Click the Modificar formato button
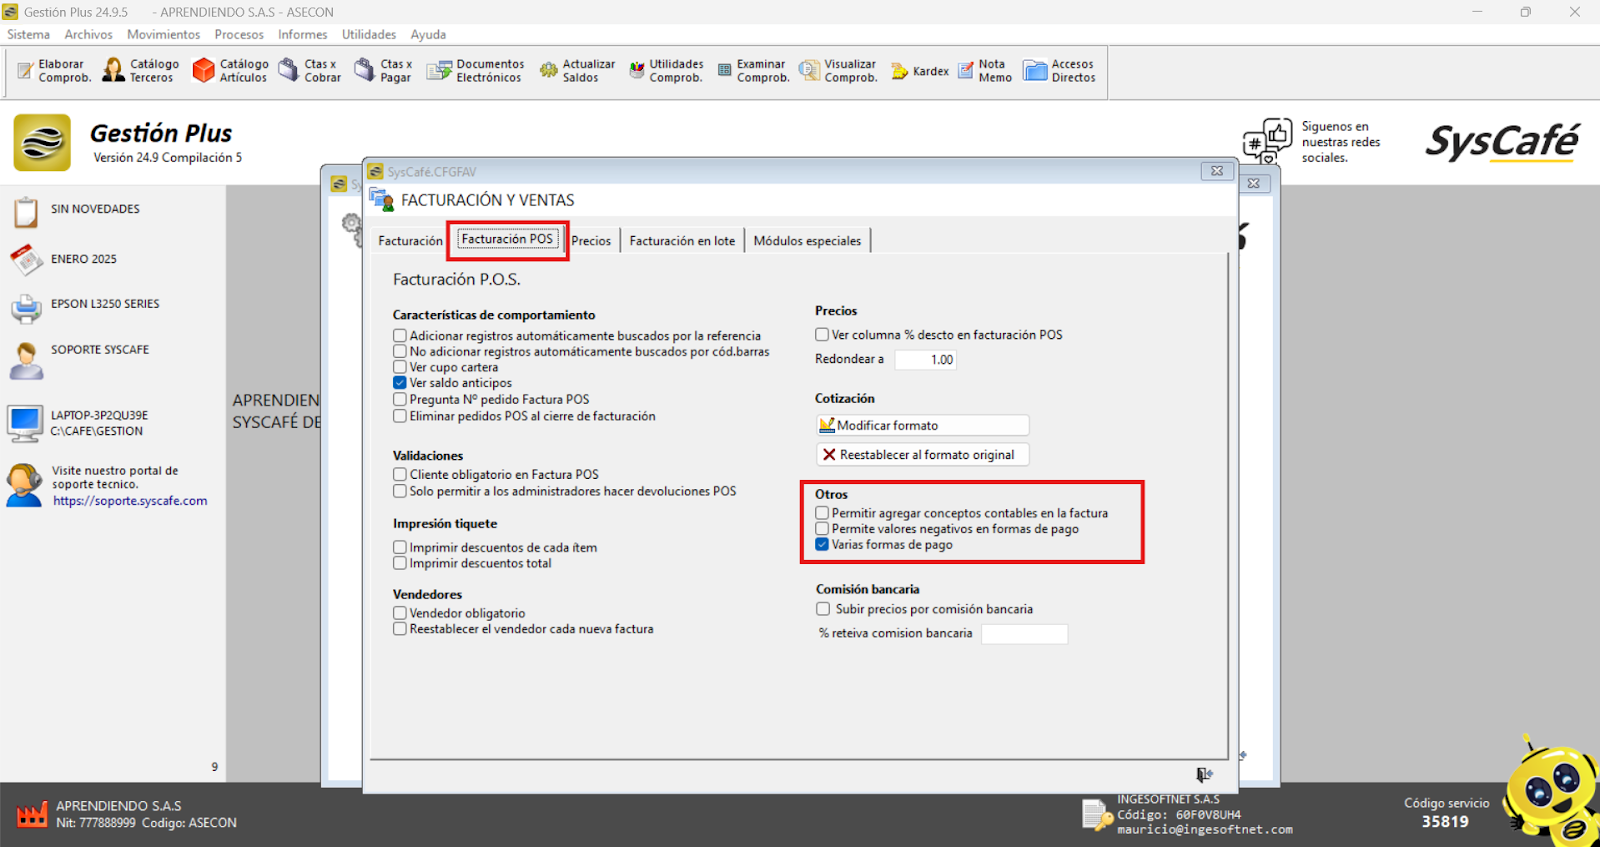 pos(922,426)
